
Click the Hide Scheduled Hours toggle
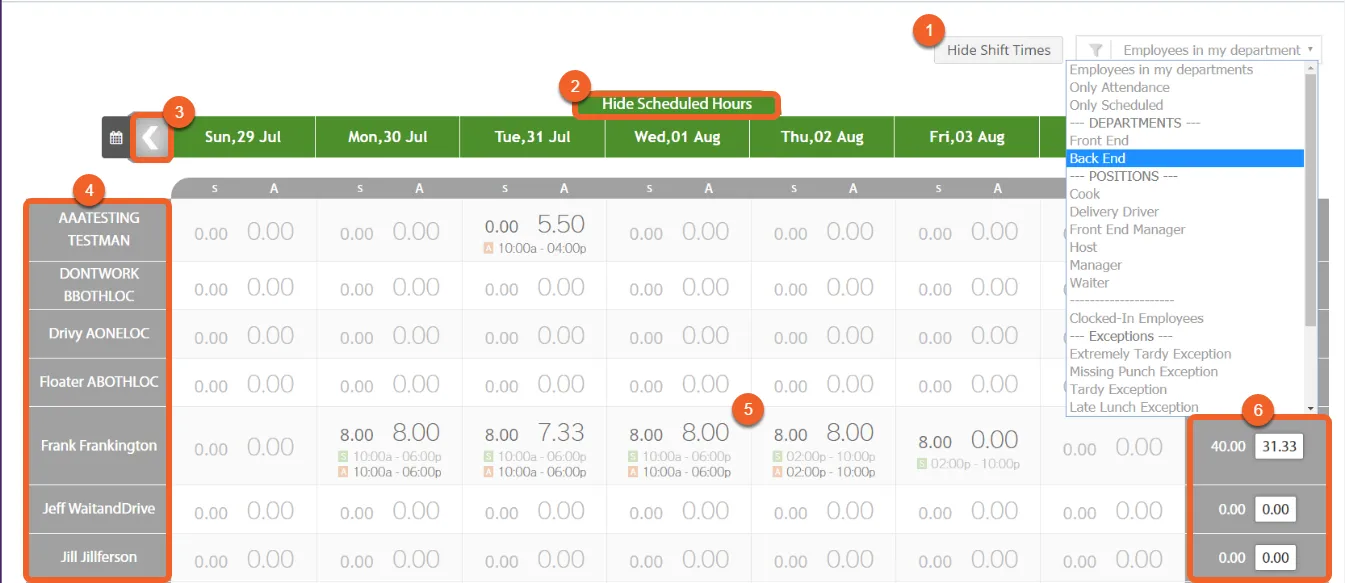[x=677, y=104]
